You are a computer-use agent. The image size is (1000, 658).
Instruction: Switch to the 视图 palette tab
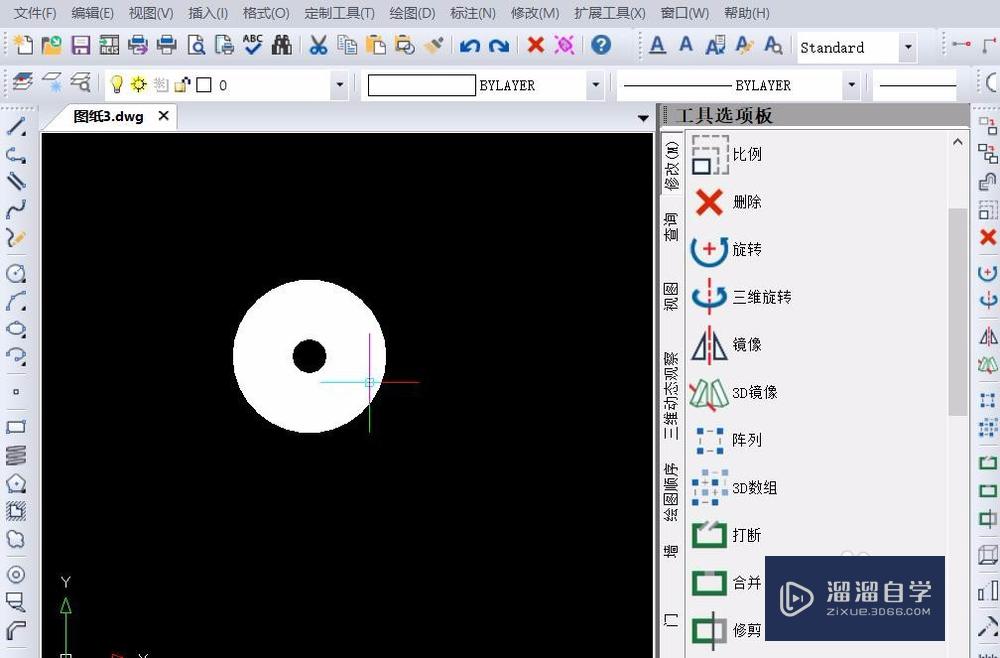(x=672, y=296)
